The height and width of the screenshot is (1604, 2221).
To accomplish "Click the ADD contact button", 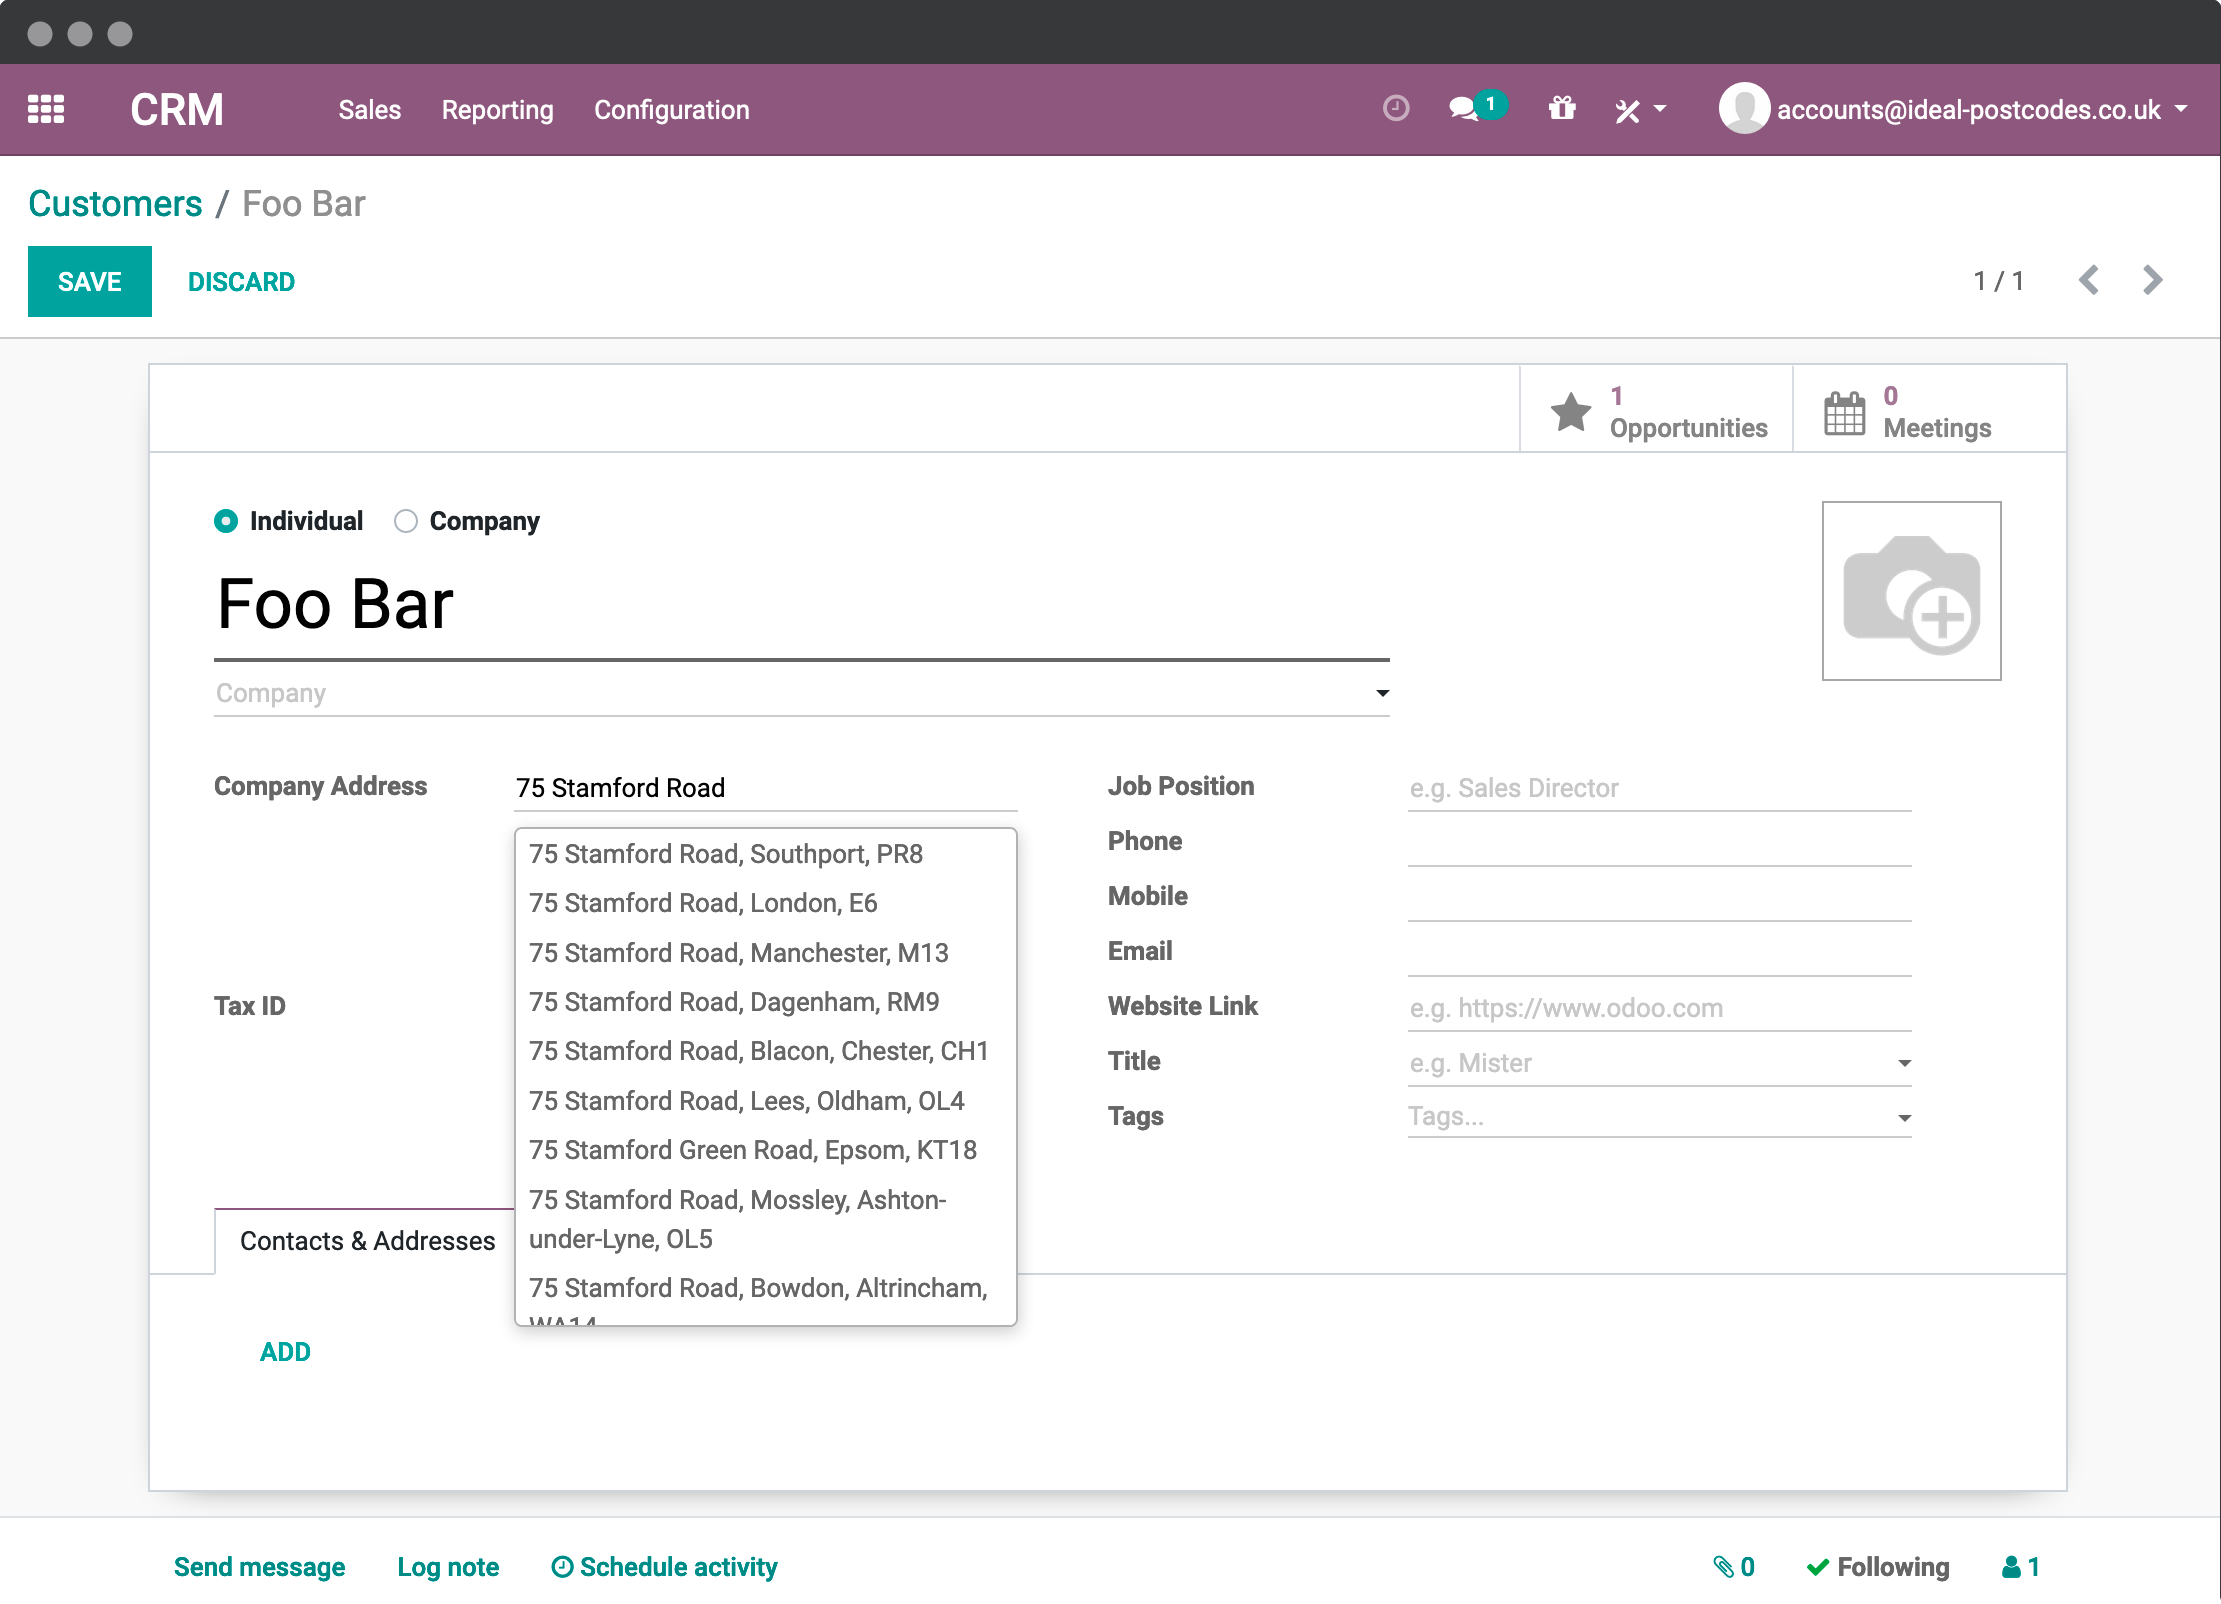I will [285, 1352].
